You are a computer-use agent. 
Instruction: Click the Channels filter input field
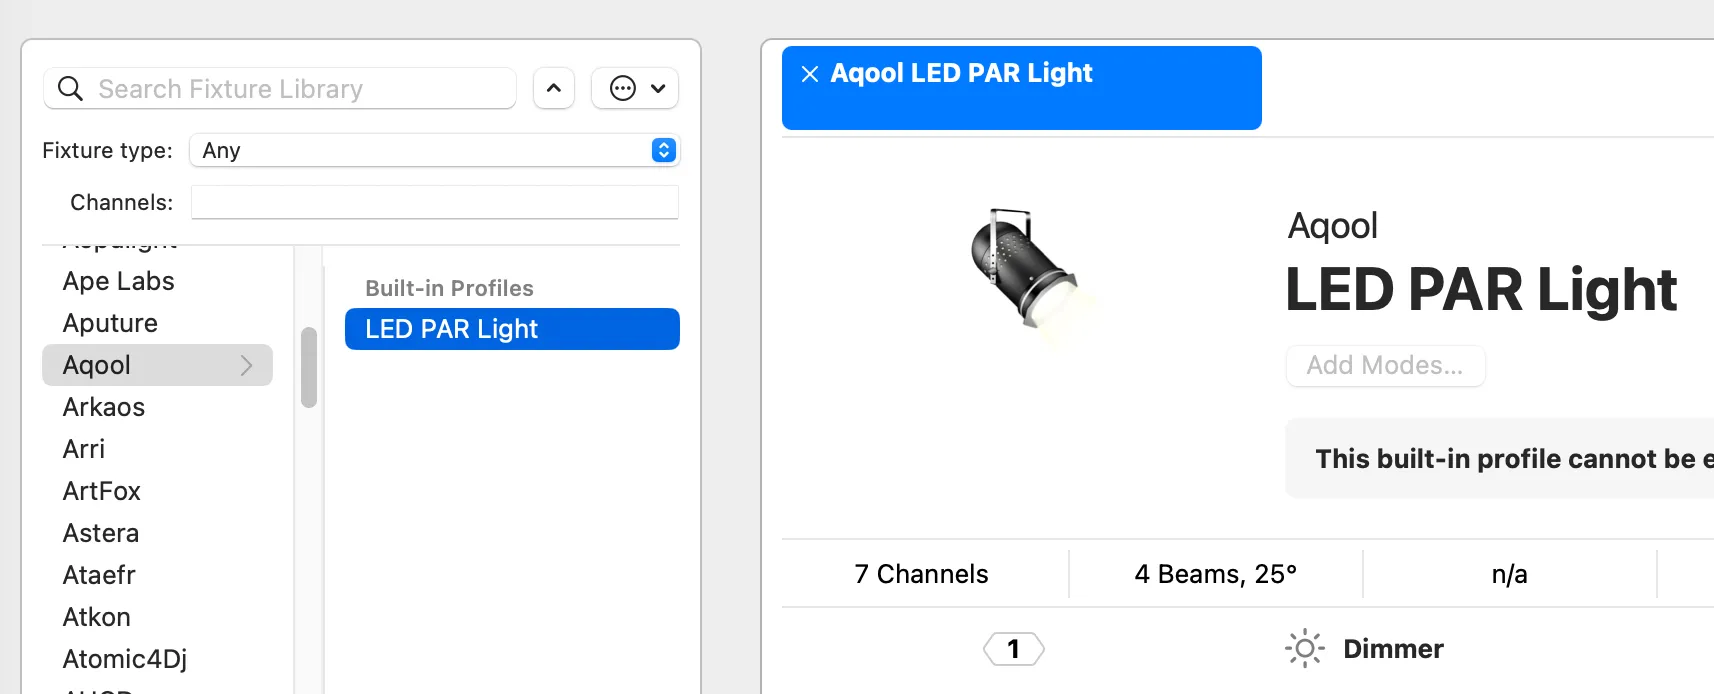pyautogui.click(x=434, y=202)
